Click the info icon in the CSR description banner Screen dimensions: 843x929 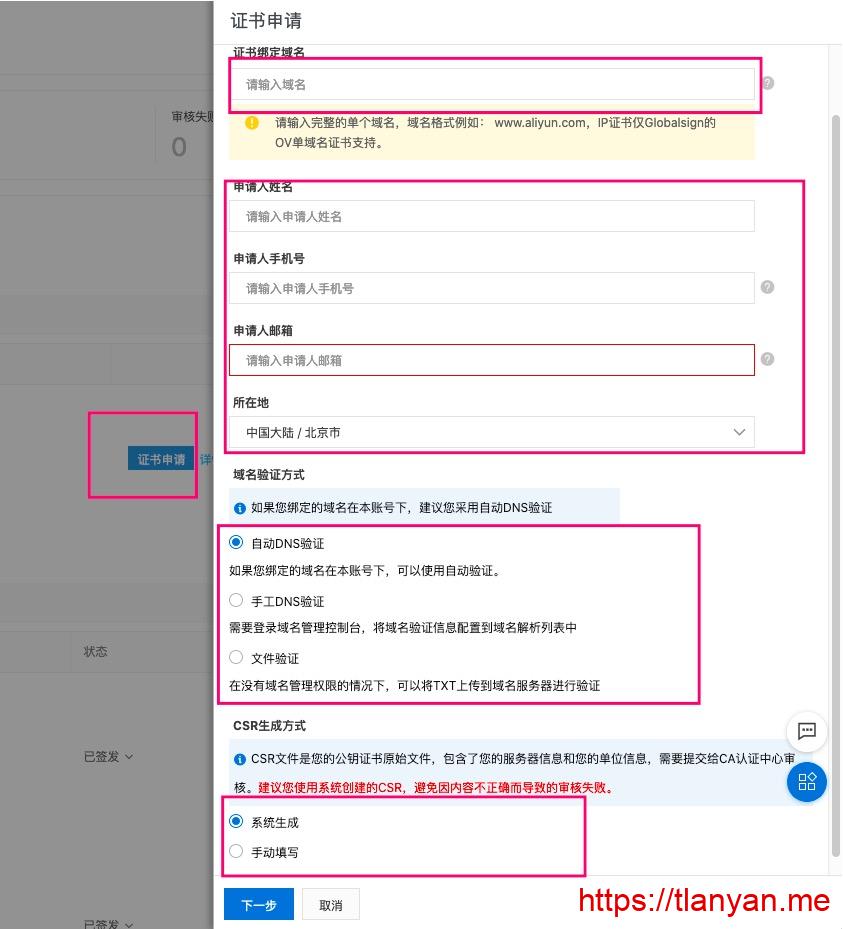[x=239, y=760]
